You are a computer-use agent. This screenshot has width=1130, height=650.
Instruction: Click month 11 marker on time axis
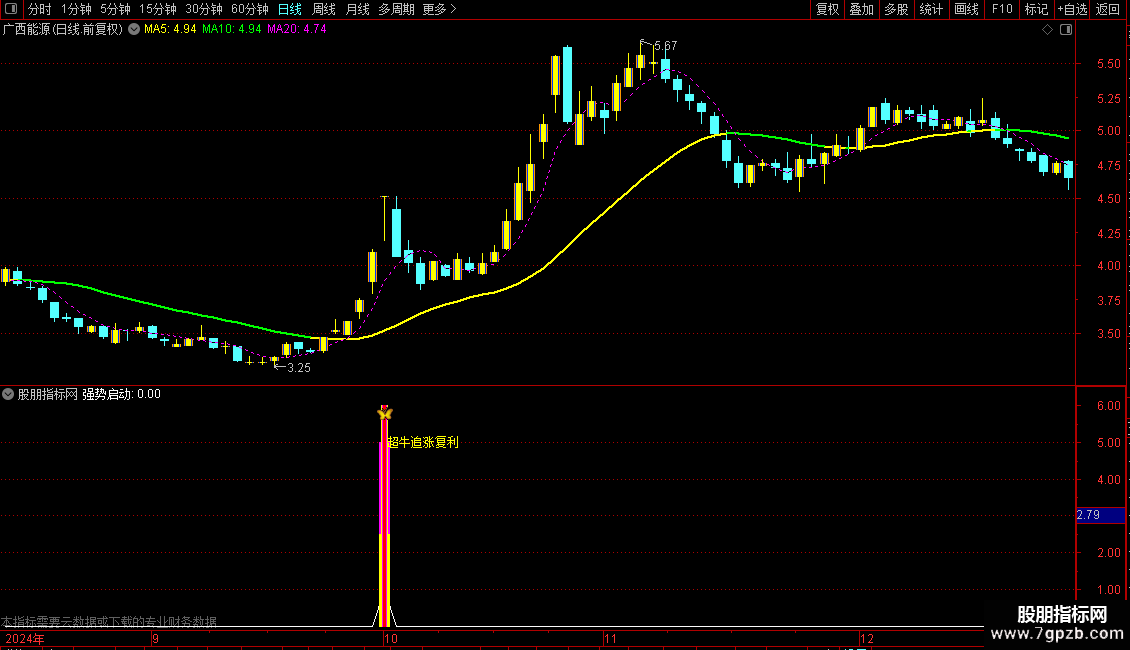pos(610,639)
